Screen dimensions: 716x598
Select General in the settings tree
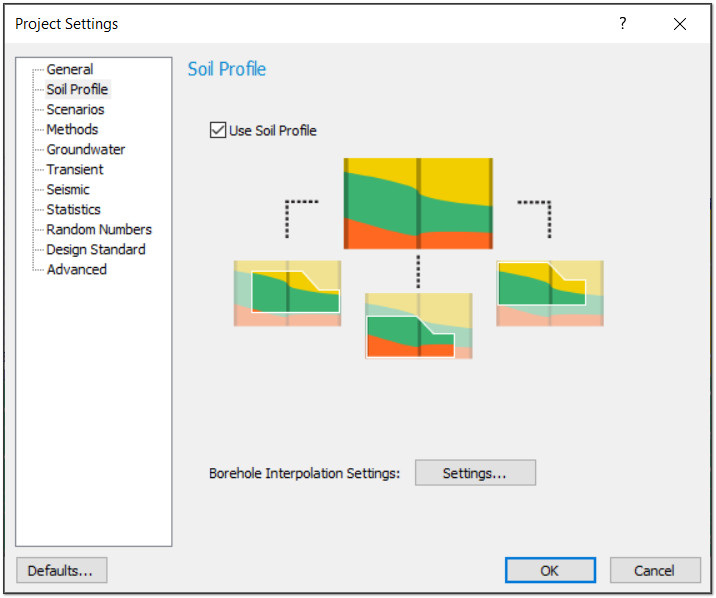click(70, 69)
